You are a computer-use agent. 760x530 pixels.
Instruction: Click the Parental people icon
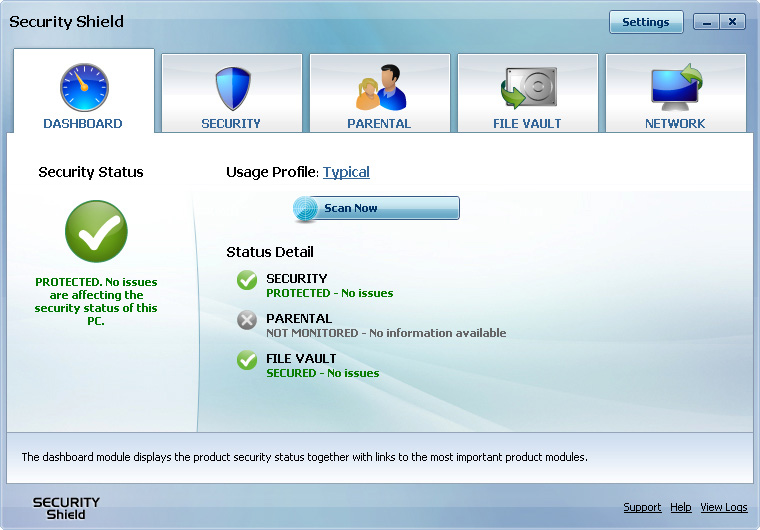pyautogui.click(x=381, y=87)
